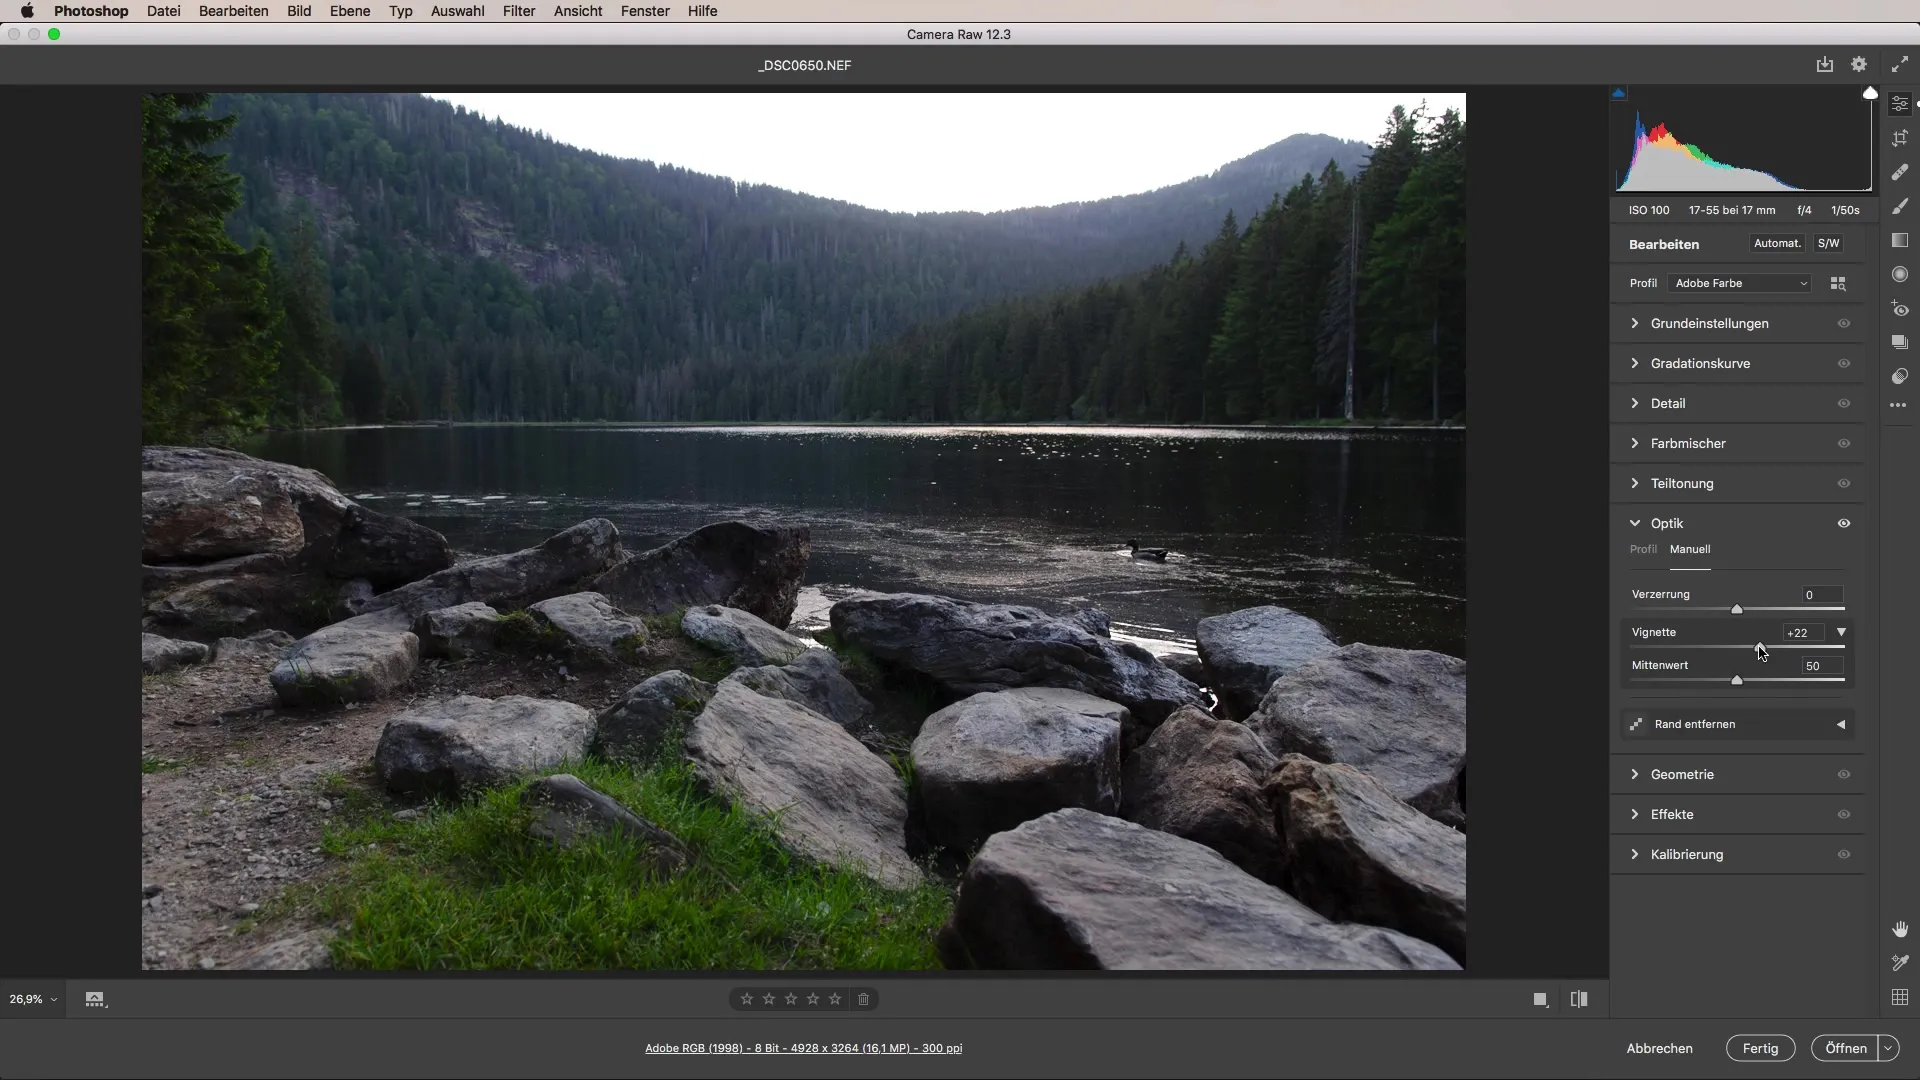
Task: Toggle shadow clipping warning in histogram
Action: coord(1619,93)
